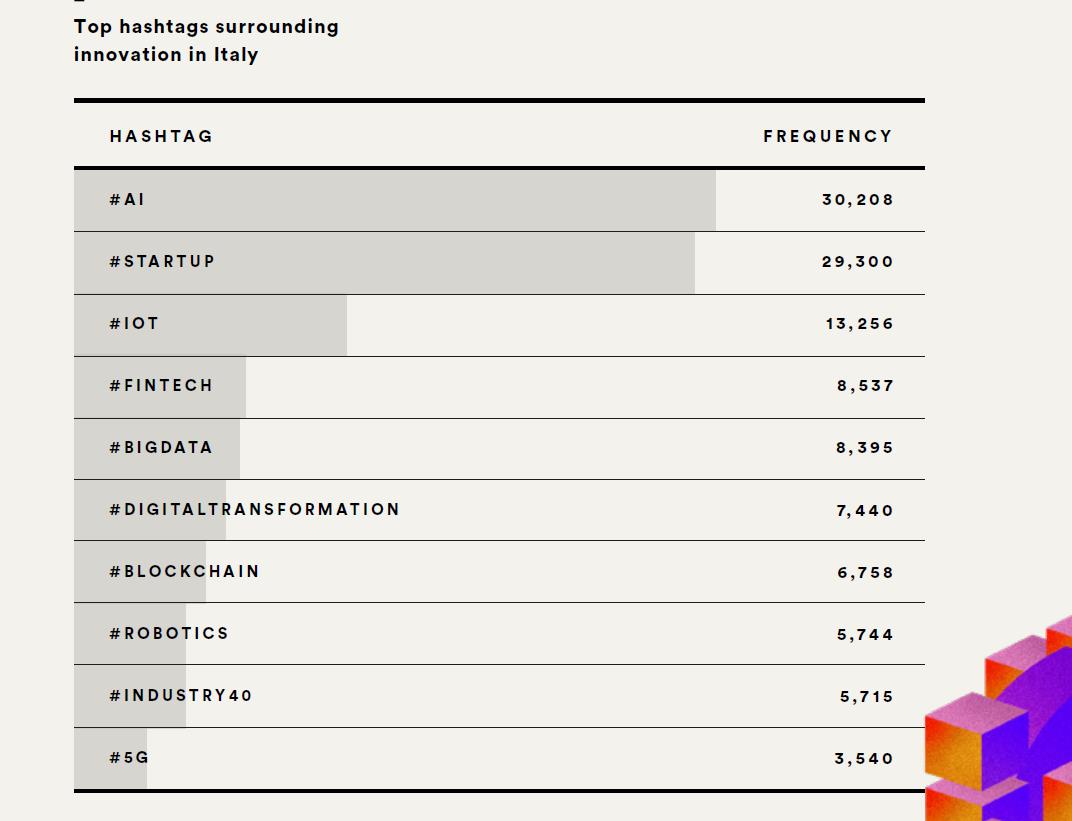Click the FREQUENCY column header
The width and height of the screenshot is (1072, 821).
pos(828,136)
